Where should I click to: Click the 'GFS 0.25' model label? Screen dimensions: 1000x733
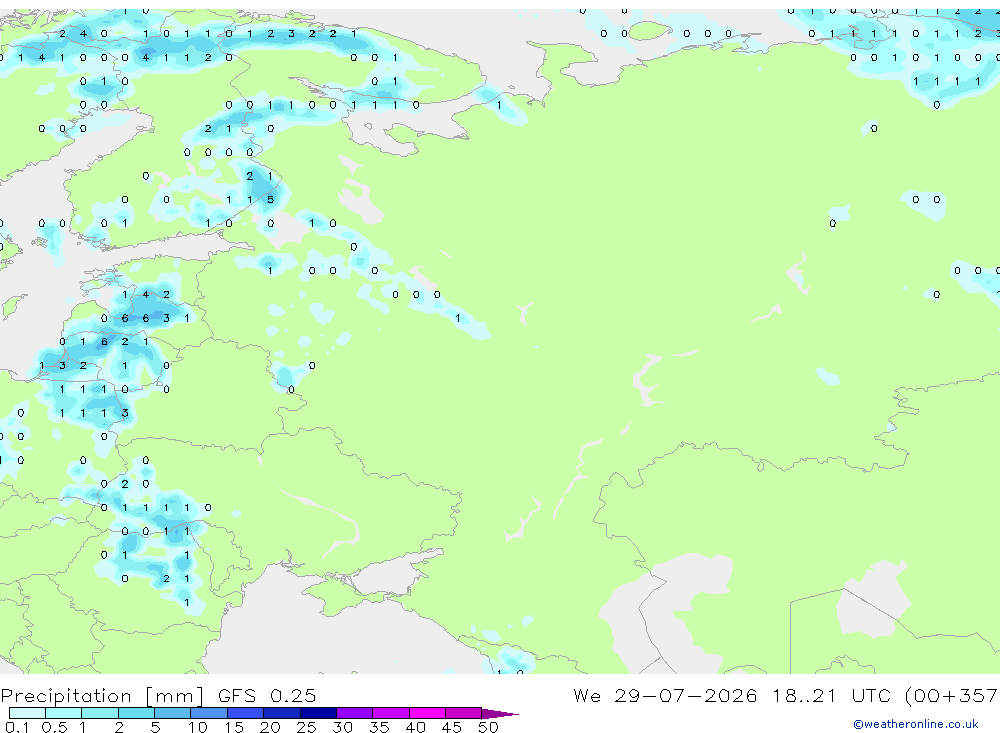(267, 695)
